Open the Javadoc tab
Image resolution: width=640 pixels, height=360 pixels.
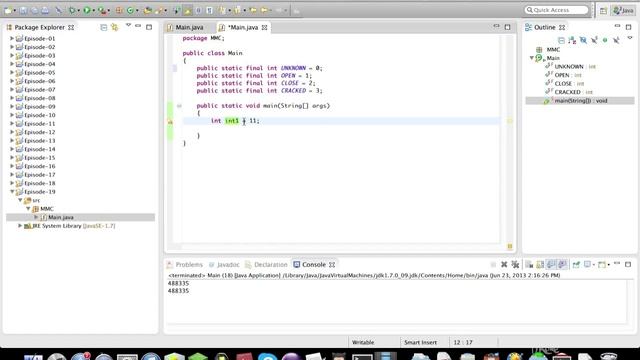[x=224, y=264]
